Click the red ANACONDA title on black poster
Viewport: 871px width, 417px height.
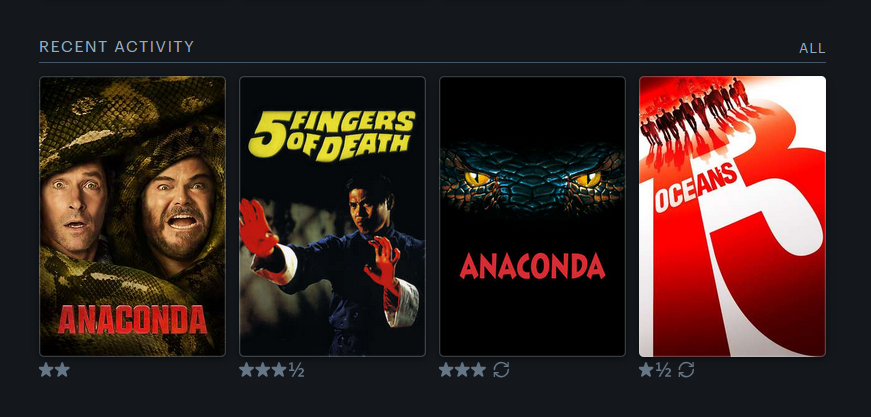[532, 266]
